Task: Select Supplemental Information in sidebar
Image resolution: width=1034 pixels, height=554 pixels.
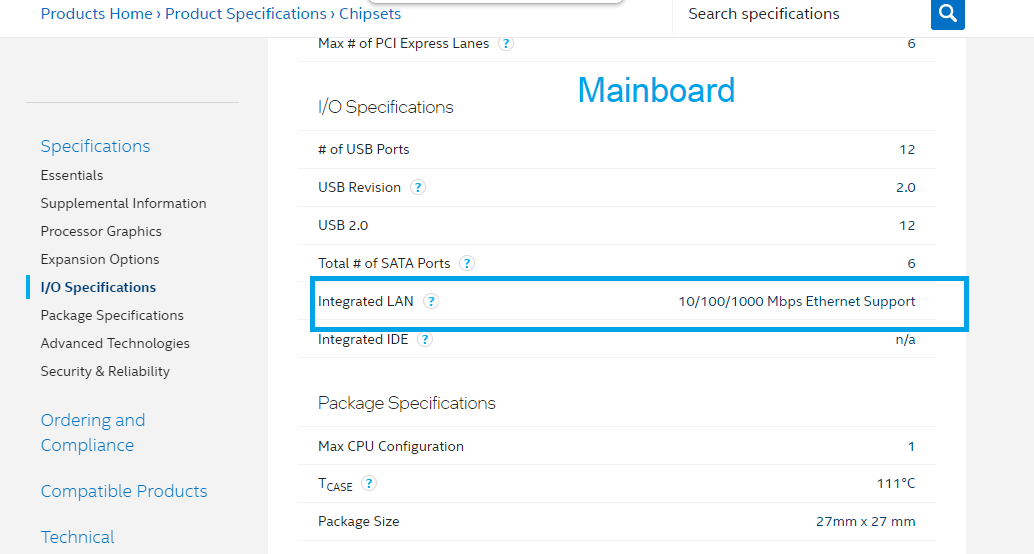Action: tap(123, 203)
